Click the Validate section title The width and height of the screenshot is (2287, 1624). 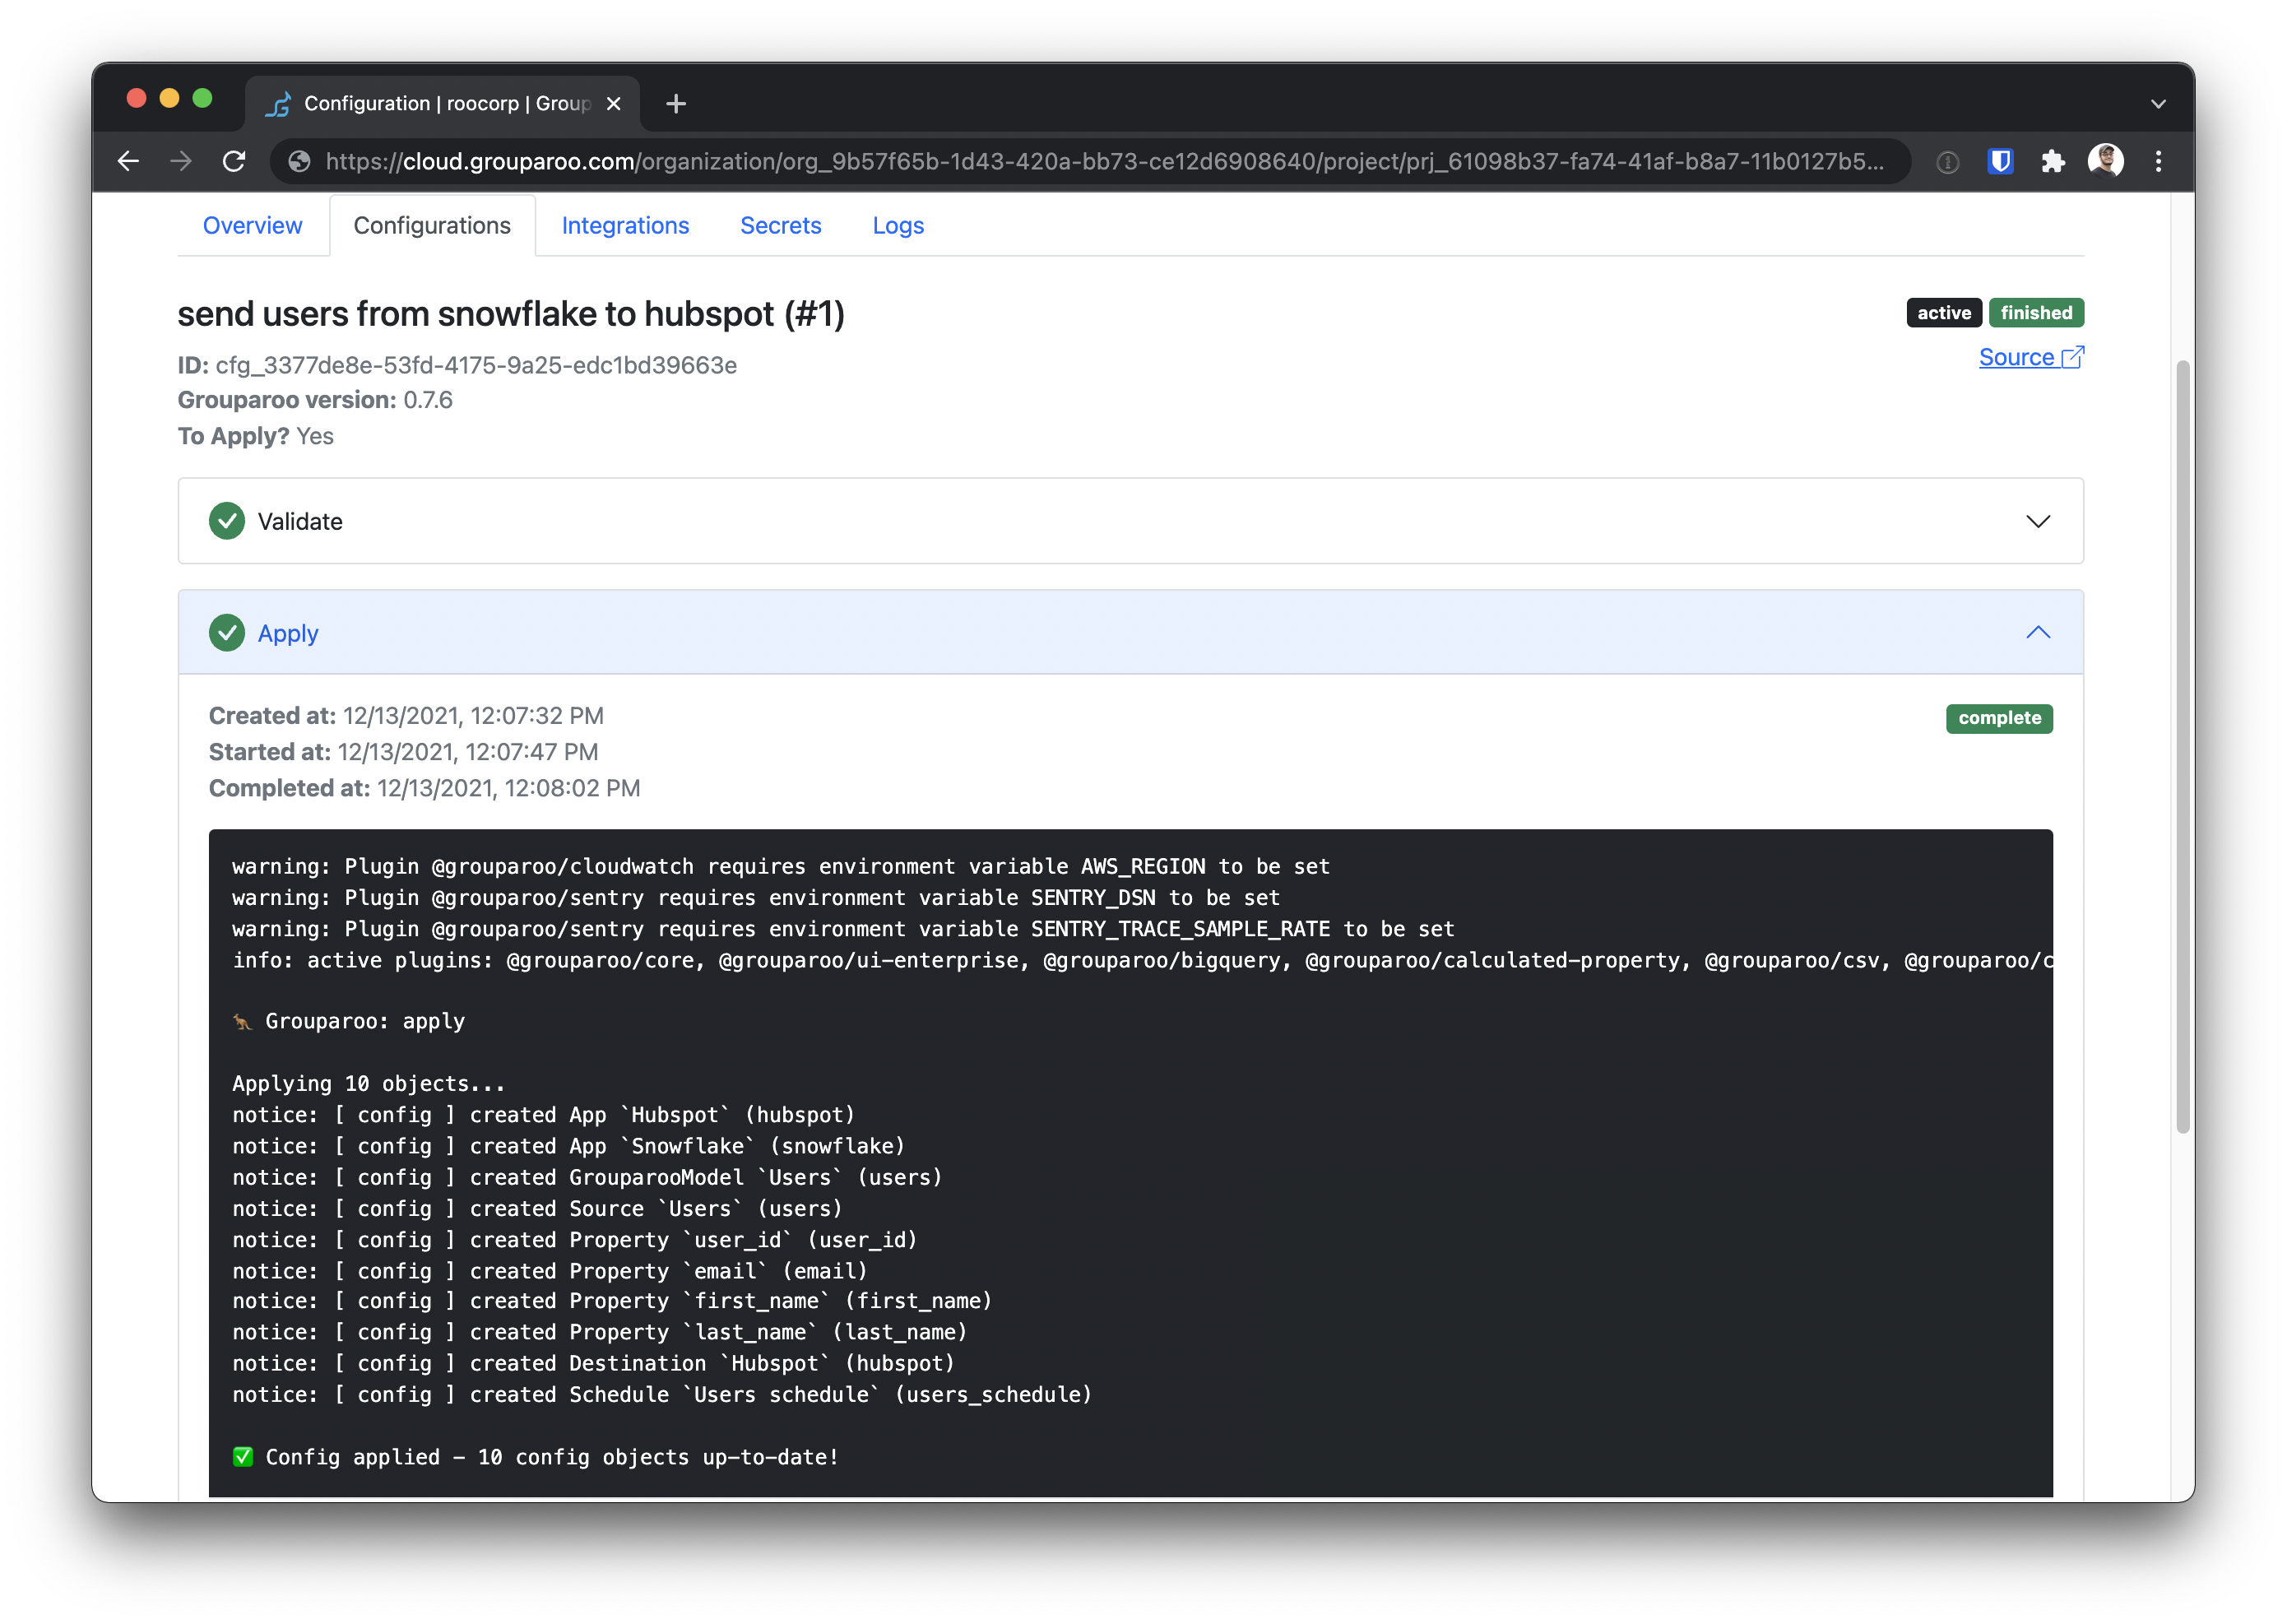pyautogui.click(x=300, y=521)
